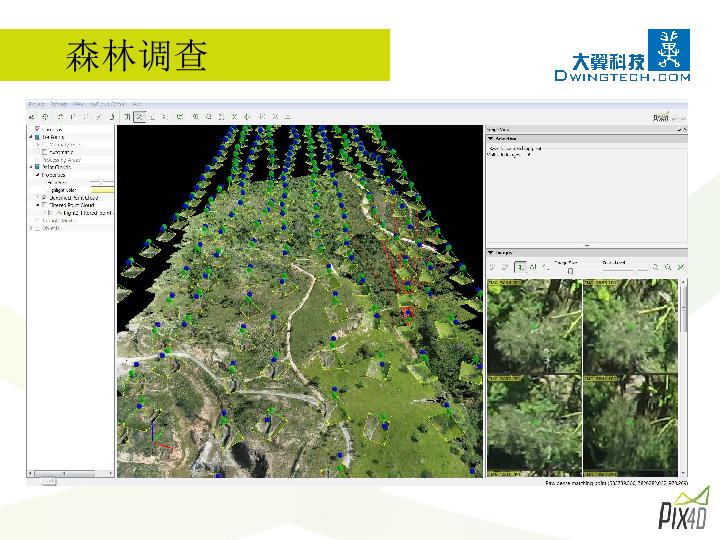The width and height of the screenshot is (720, 540).
Task: Click the first icon in Images toolbar
Action: click(x=492, y=267)
